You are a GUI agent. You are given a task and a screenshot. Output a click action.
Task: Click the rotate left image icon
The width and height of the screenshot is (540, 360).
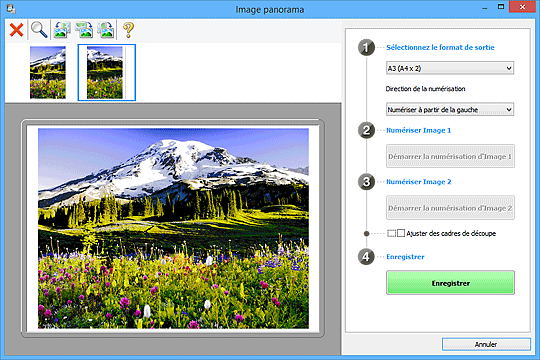point(62,30)
